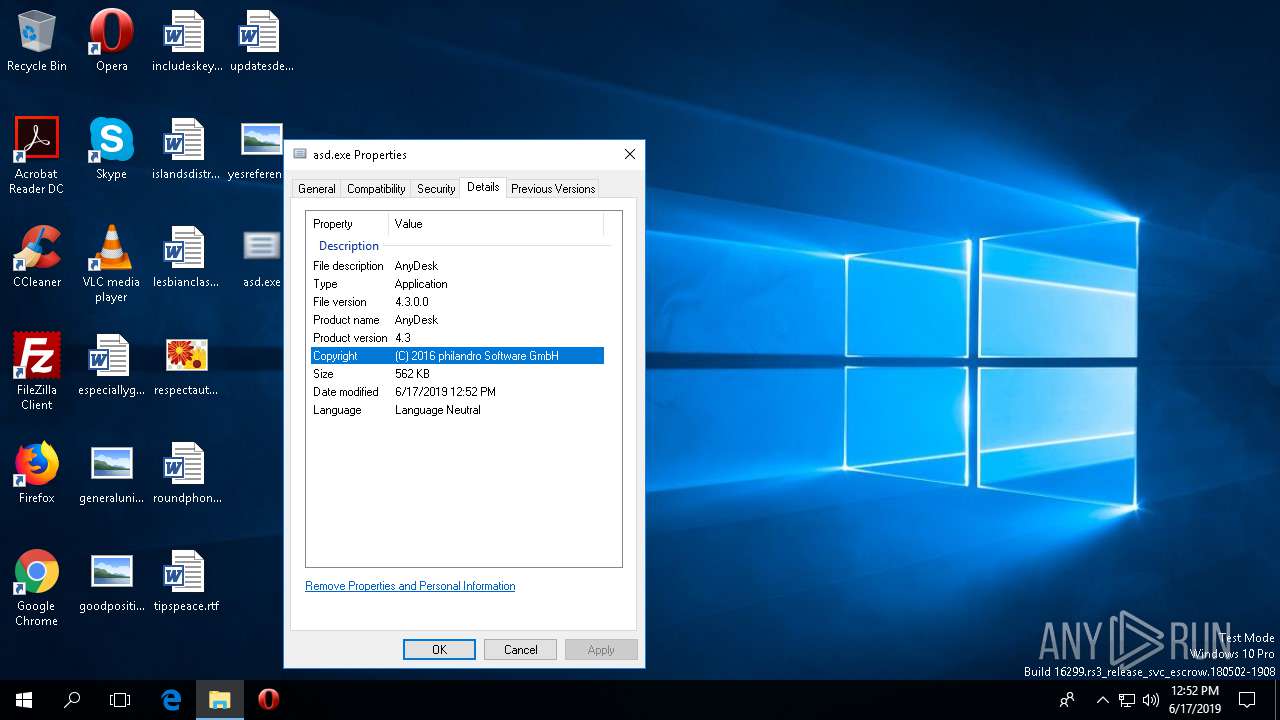1280x720 pixels.
Task: Open the network tray icon
Action: point(1127,700)
